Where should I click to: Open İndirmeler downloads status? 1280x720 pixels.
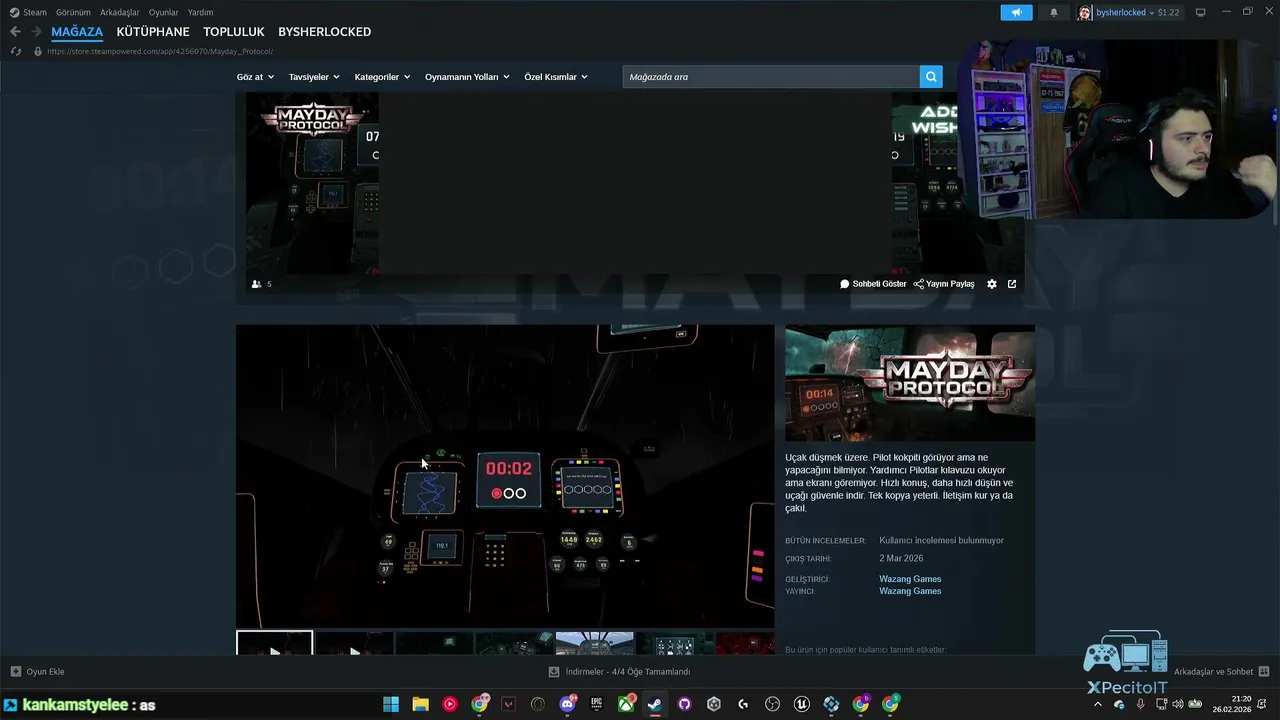click(x=620, y=672)
